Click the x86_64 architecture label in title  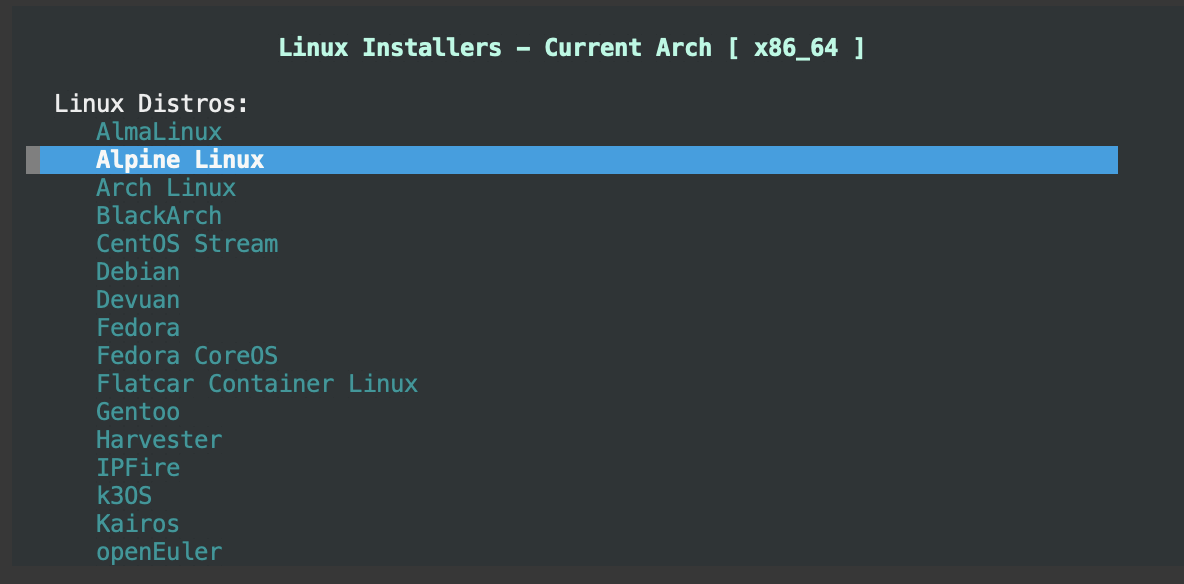point(795,47)
